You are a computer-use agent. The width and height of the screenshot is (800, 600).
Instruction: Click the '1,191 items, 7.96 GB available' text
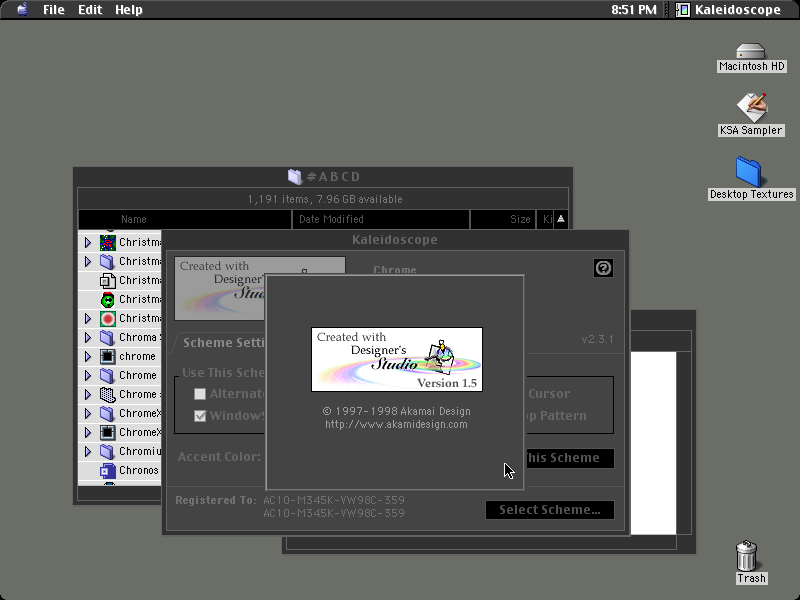(325, 199)
